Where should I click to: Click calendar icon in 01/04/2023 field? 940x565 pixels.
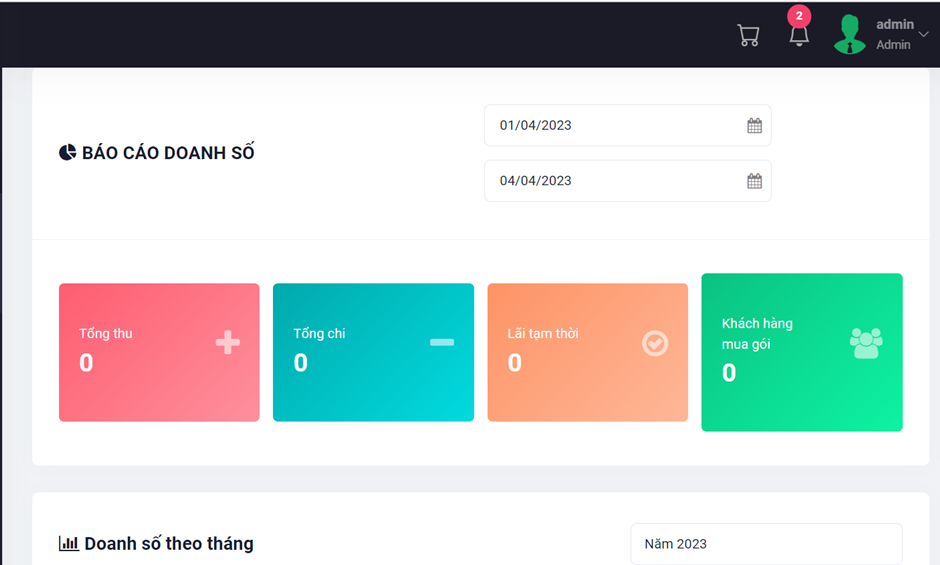754,126
